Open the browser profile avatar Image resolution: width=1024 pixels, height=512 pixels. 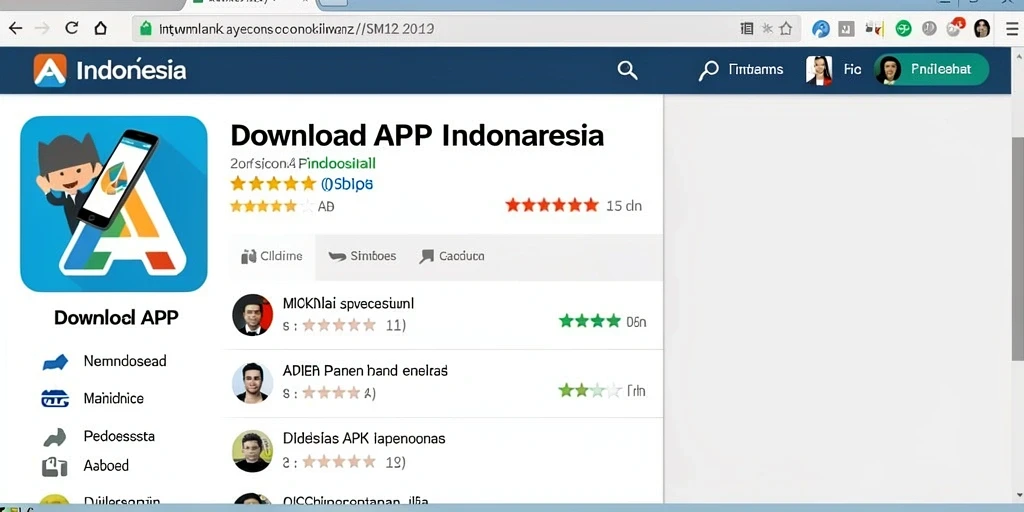pyautogui.click(x=982, y=28)
